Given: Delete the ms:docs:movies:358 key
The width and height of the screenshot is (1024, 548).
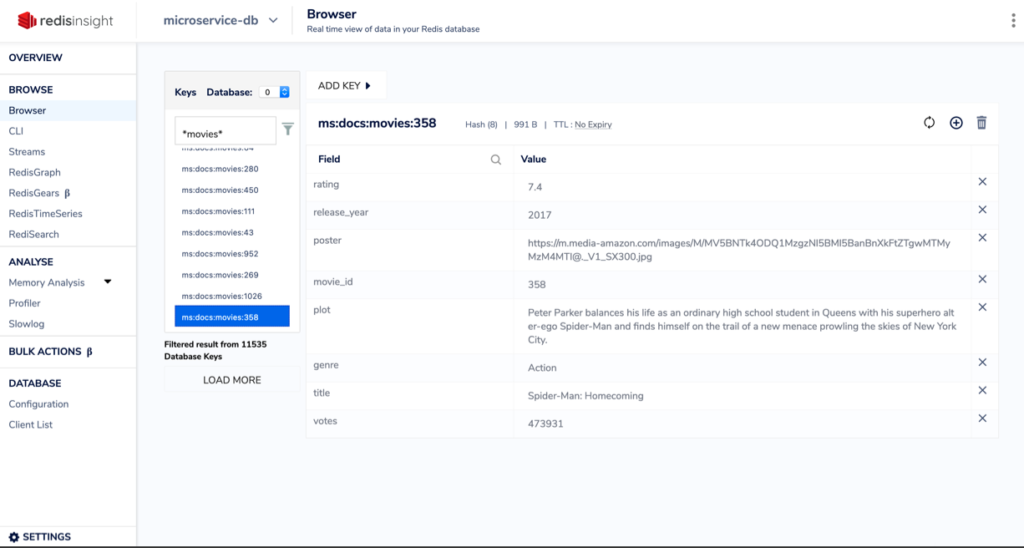Looking at the screenshot, I should pos(982,123).
